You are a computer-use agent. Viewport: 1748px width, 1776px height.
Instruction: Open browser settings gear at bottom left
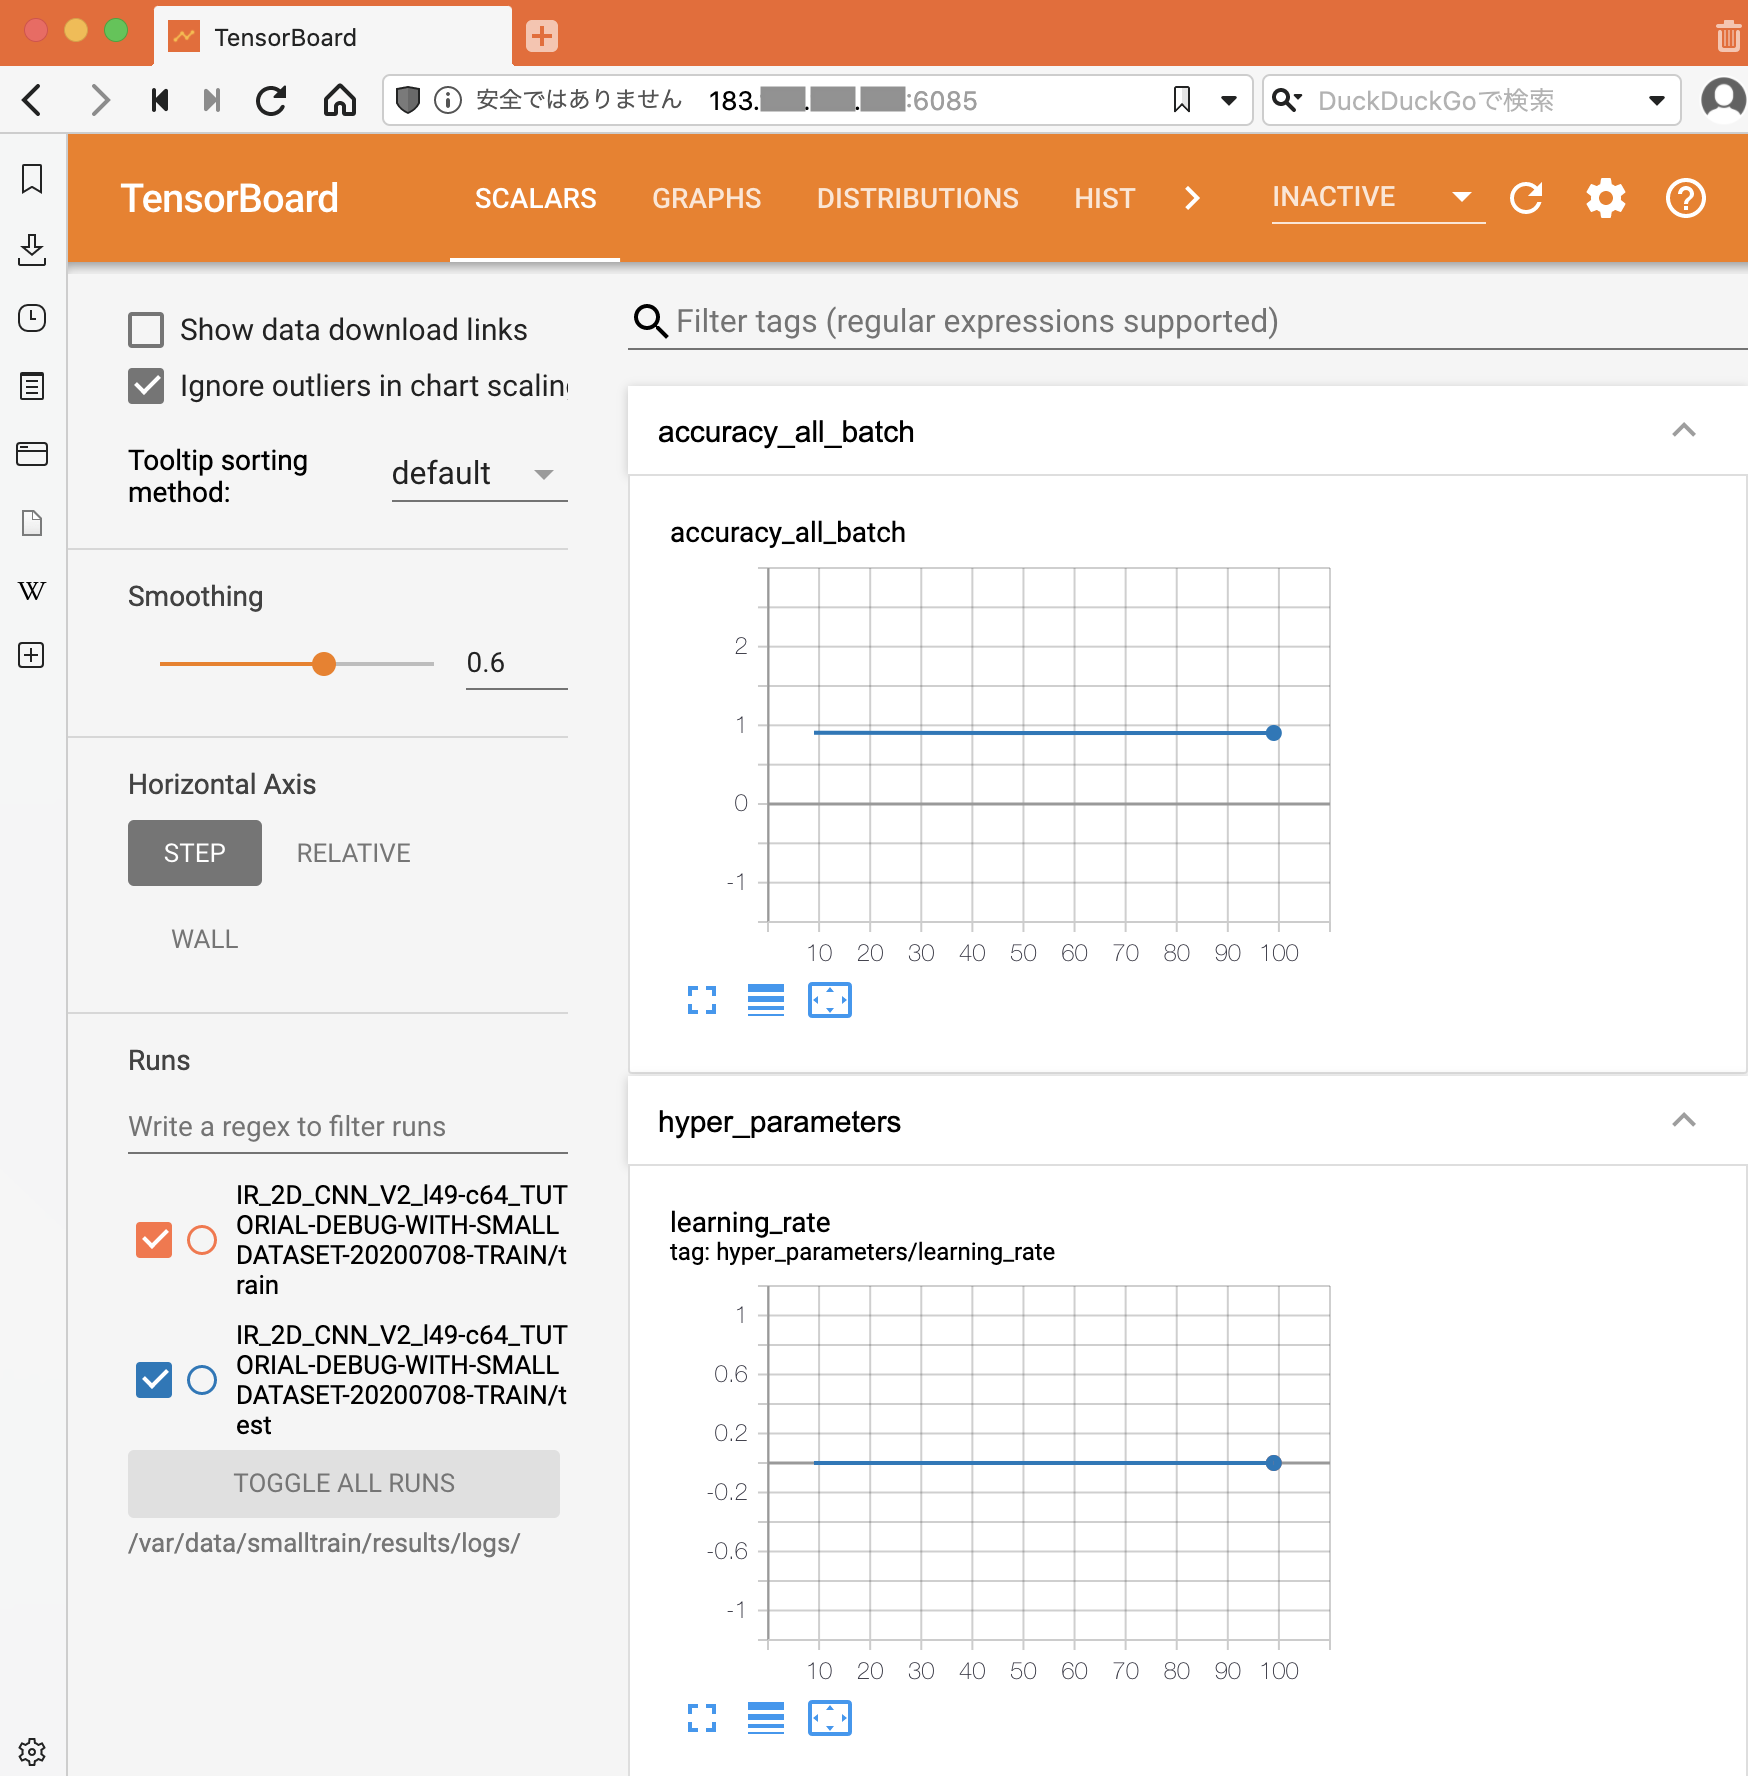(32, 1751)
